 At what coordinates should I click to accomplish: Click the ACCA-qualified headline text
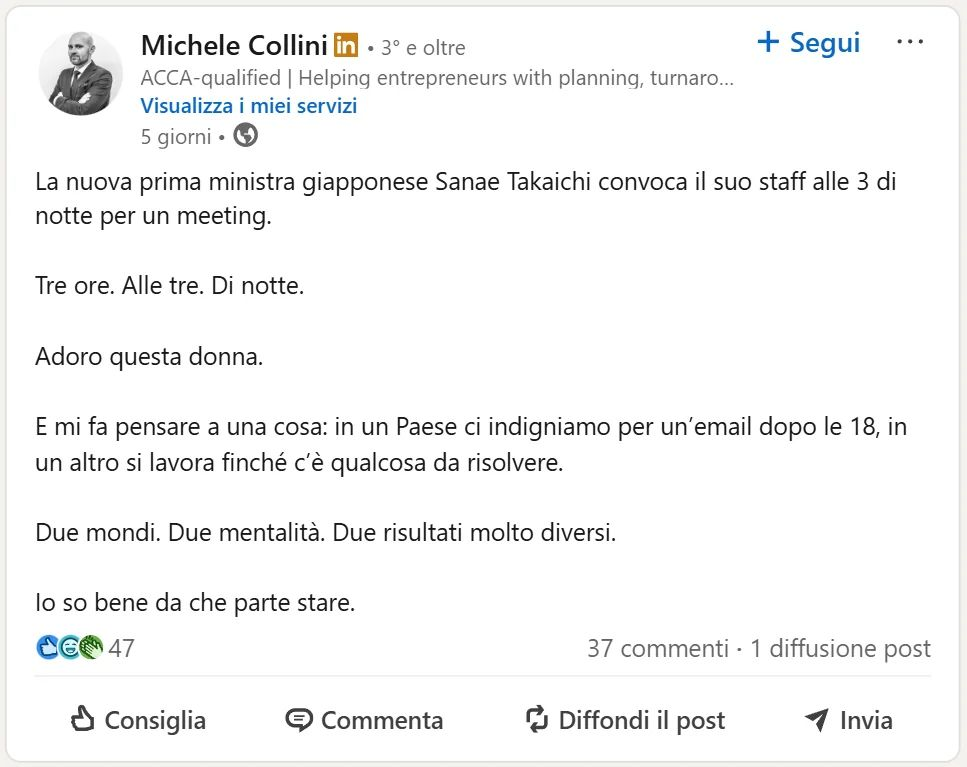click(x=437, y=77)
